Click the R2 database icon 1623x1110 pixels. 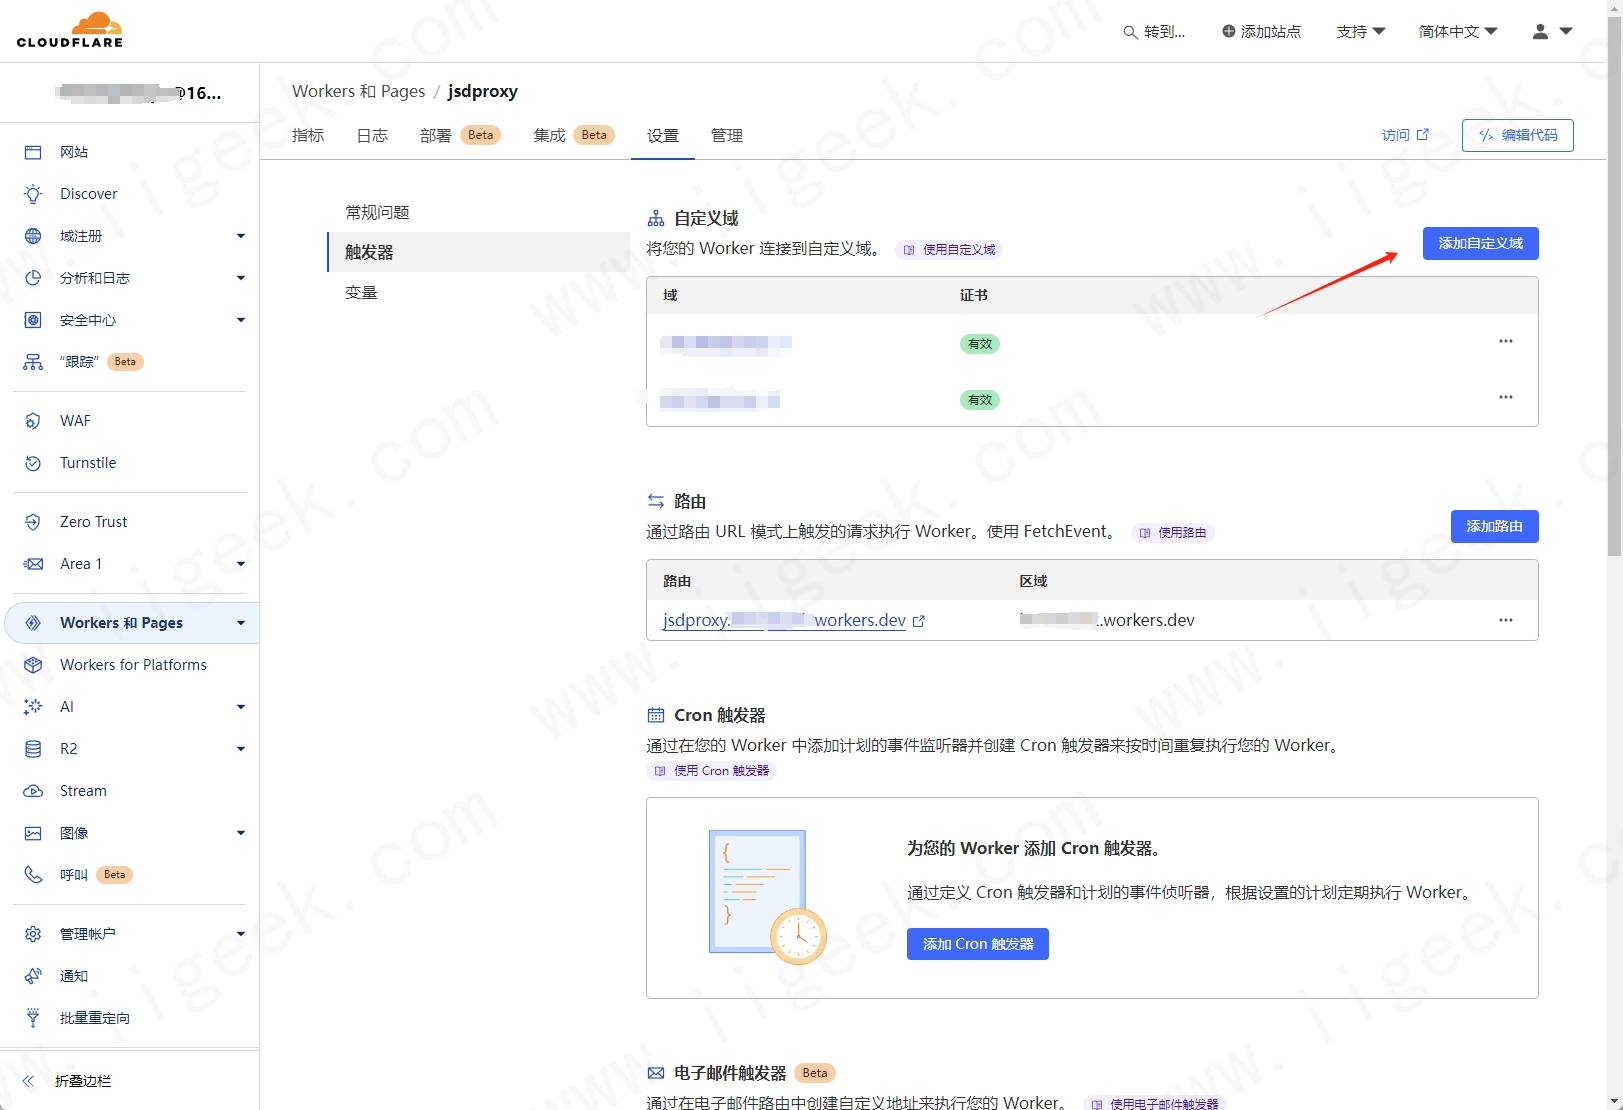click(x=33, y=749)
